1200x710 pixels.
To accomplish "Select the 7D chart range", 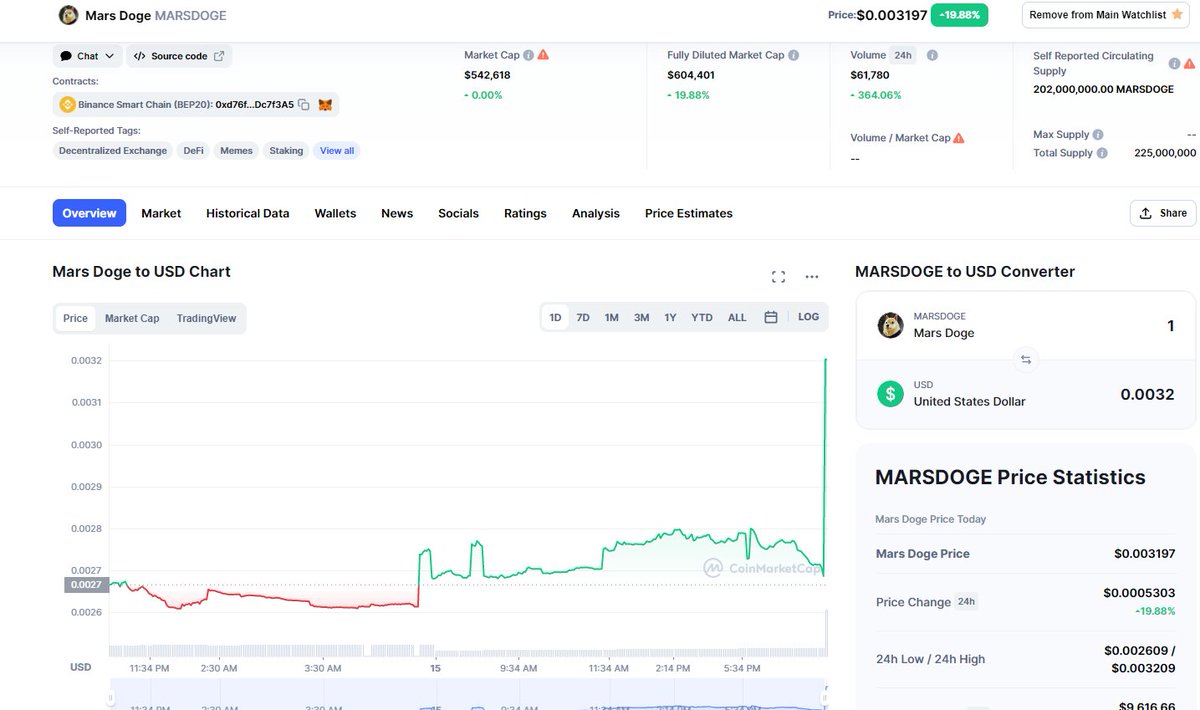I will 583,317.
